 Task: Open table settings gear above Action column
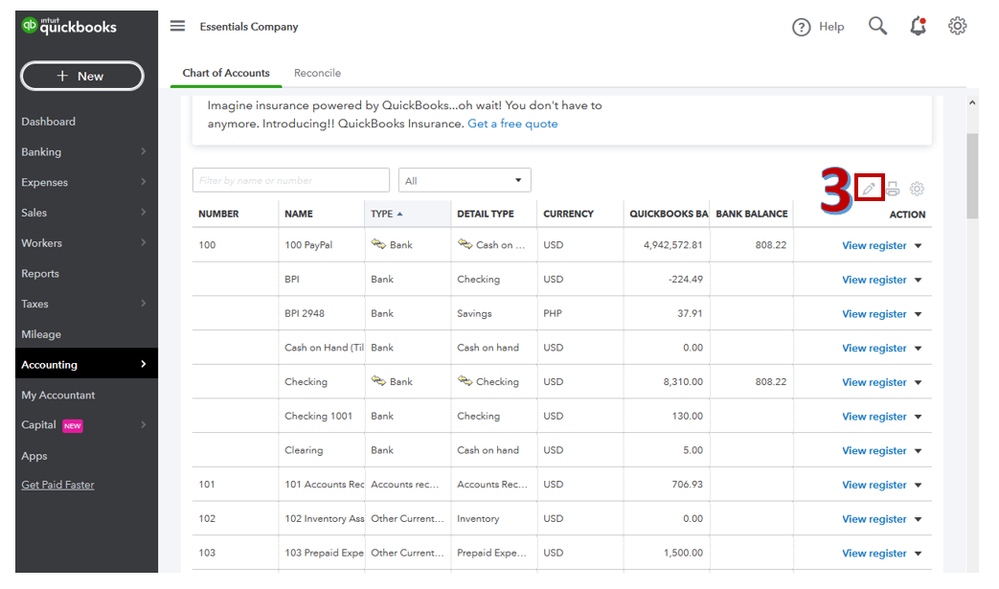(917, 189)
